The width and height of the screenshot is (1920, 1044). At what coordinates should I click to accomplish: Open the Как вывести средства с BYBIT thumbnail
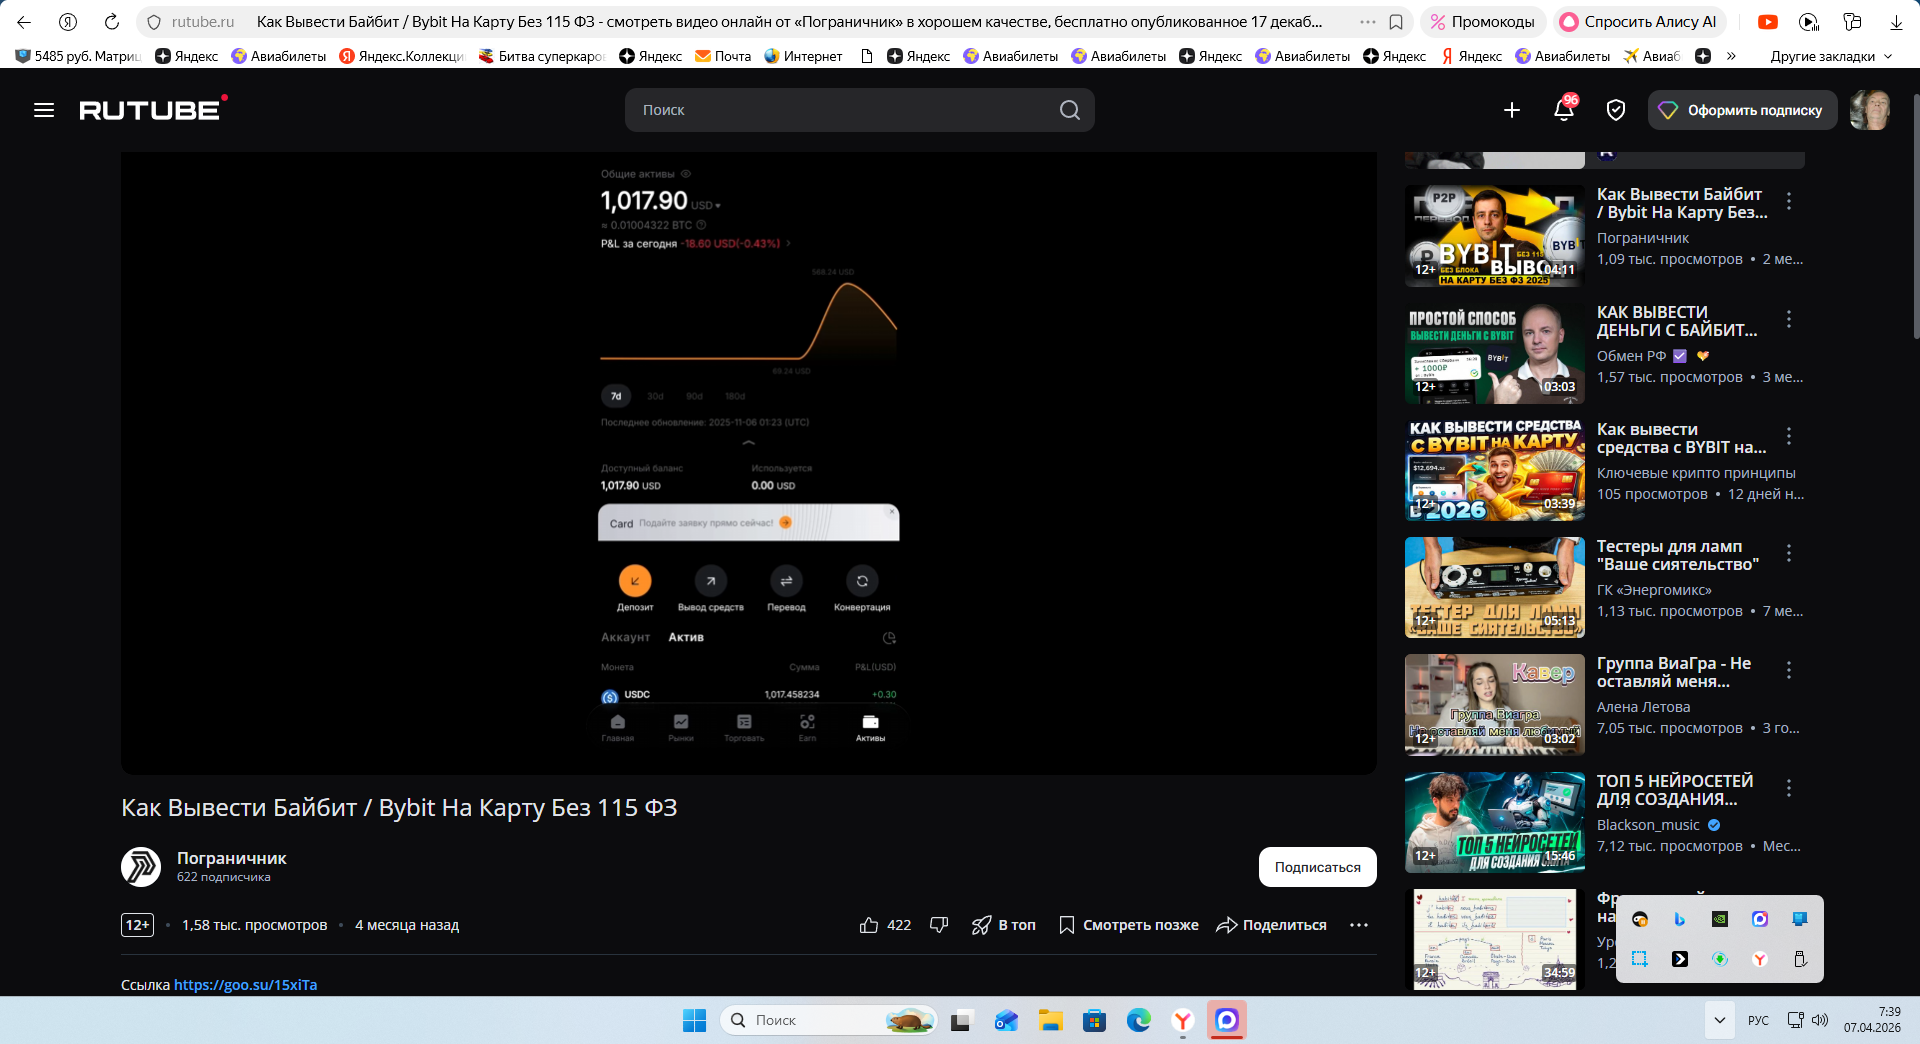coord(1495,470)
